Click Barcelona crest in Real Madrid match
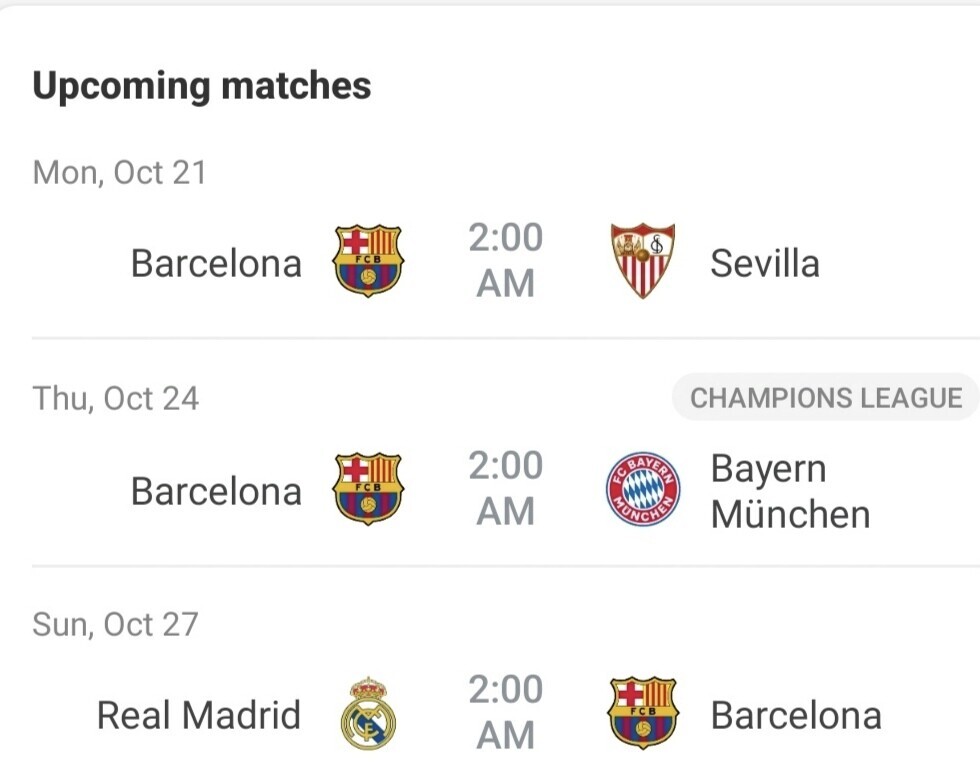980x773 pixels. pyautogui.click(x=643, y=712)
